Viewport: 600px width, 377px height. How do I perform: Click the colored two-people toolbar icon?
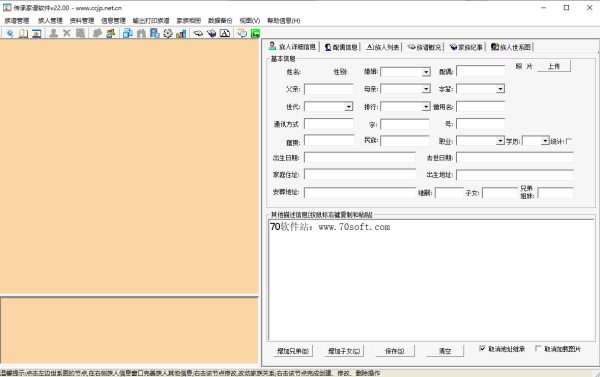111,34
